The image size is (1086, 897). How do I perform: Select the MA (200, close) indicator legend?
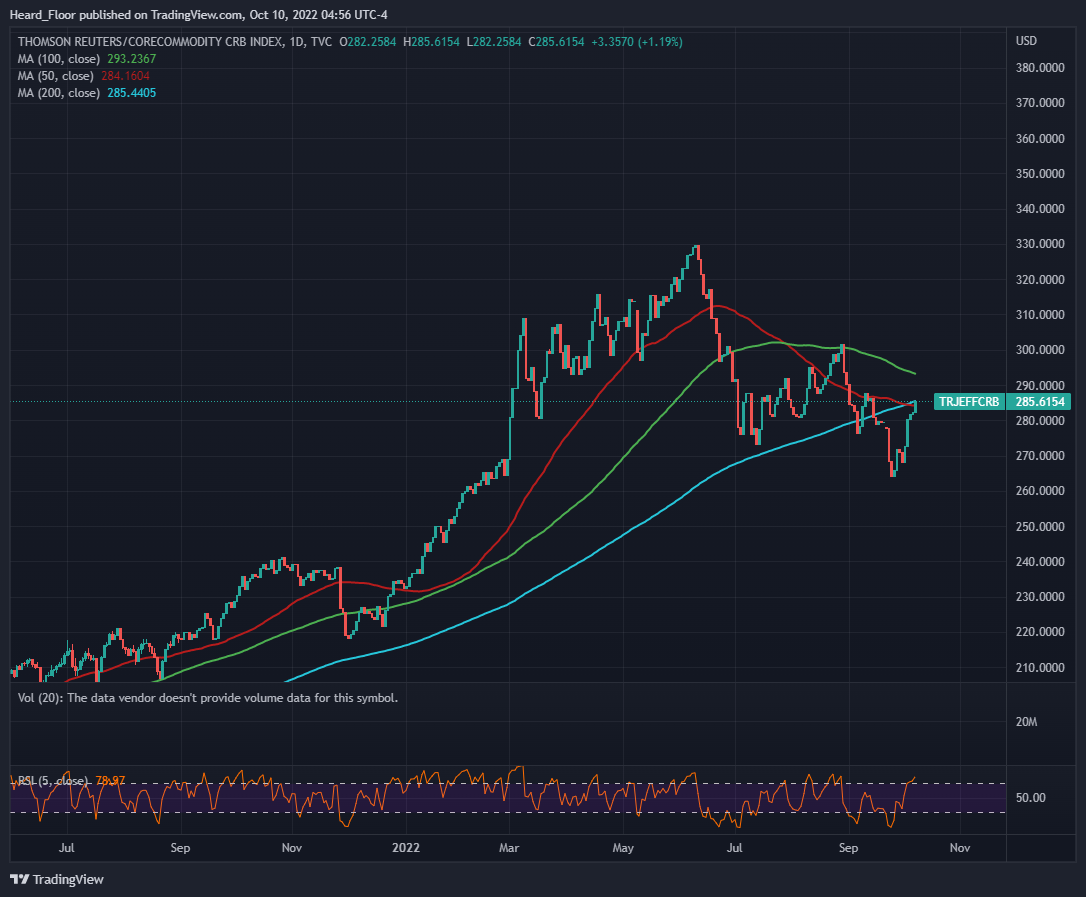pyautogui.click(x=59, y=93)
